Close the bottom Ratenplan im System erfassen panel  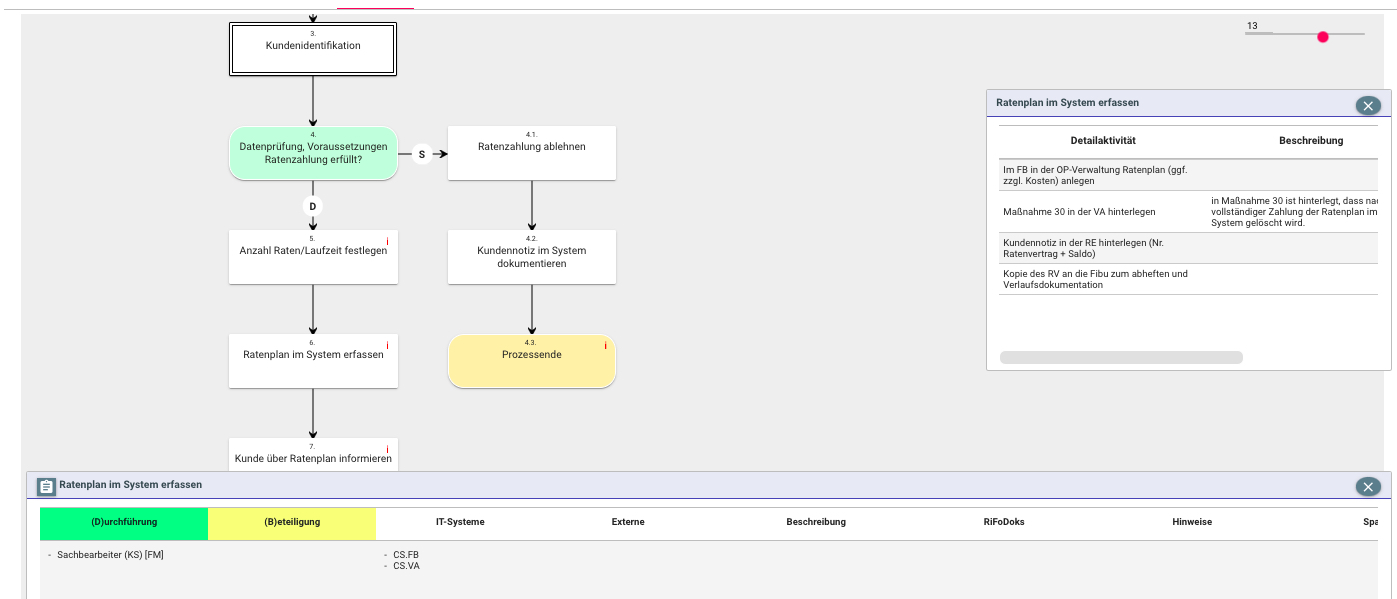click(1367, 486)
